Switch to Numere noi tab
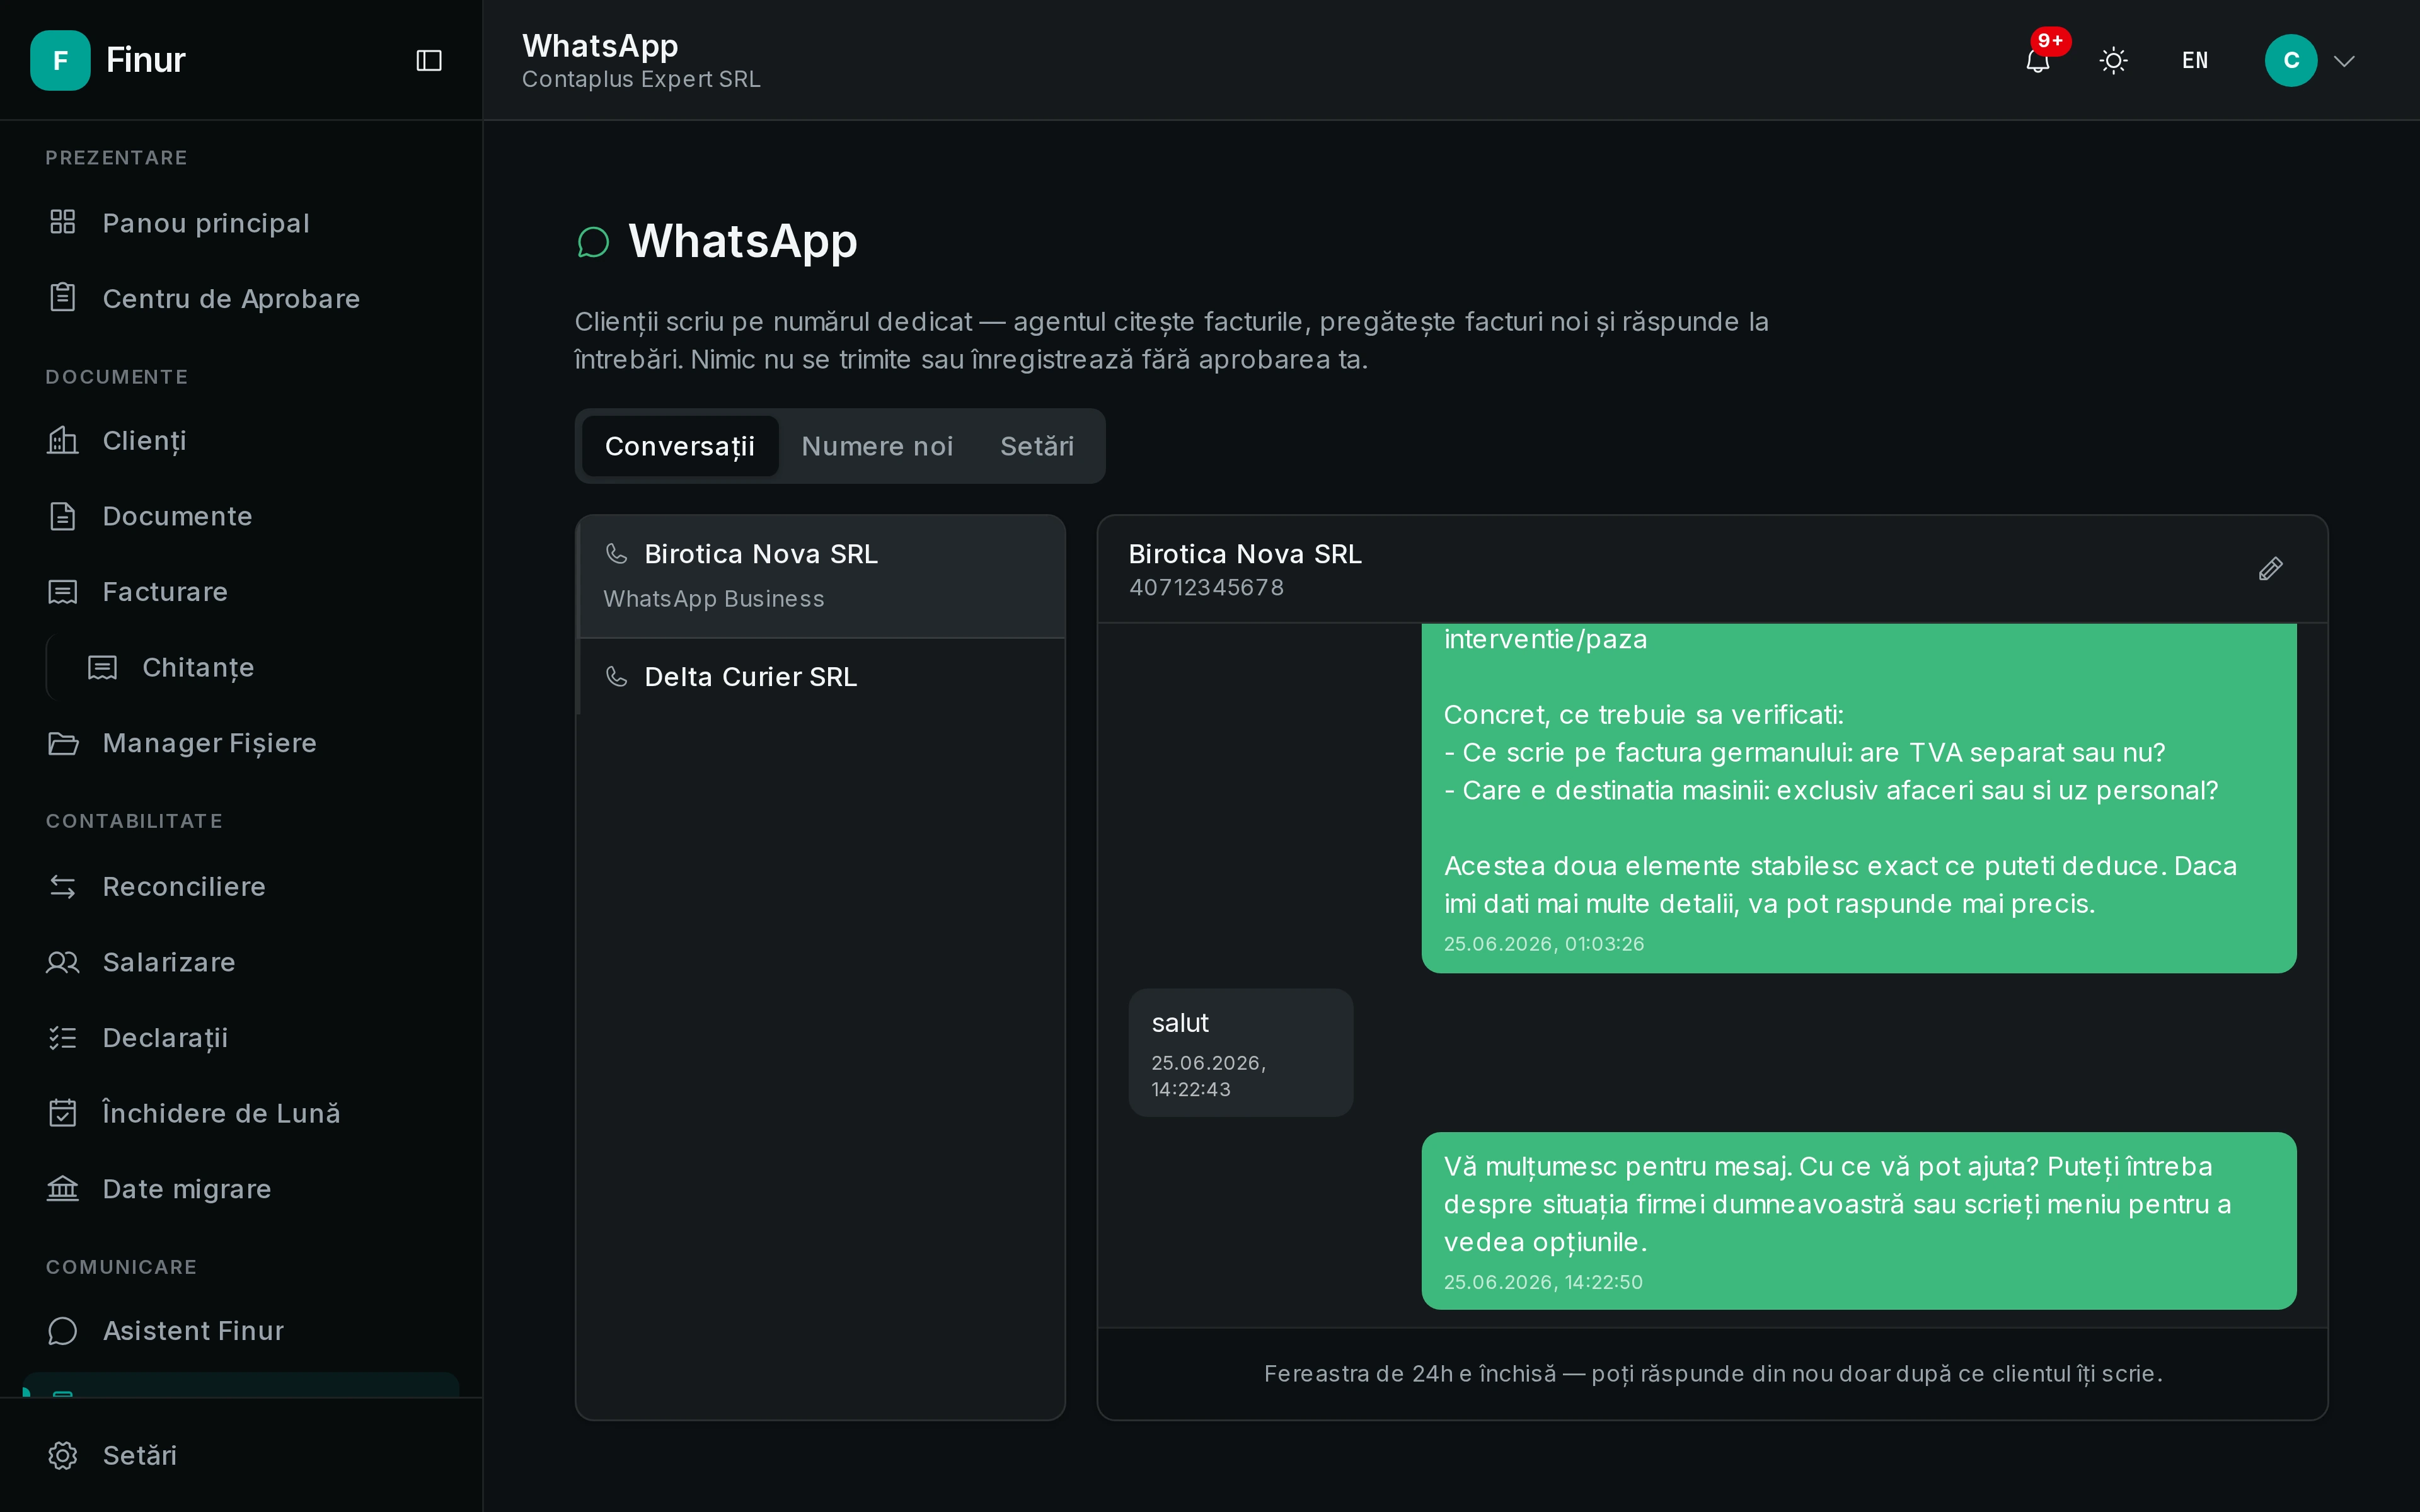2420x1512 pixels. click(x=877, y=446)
